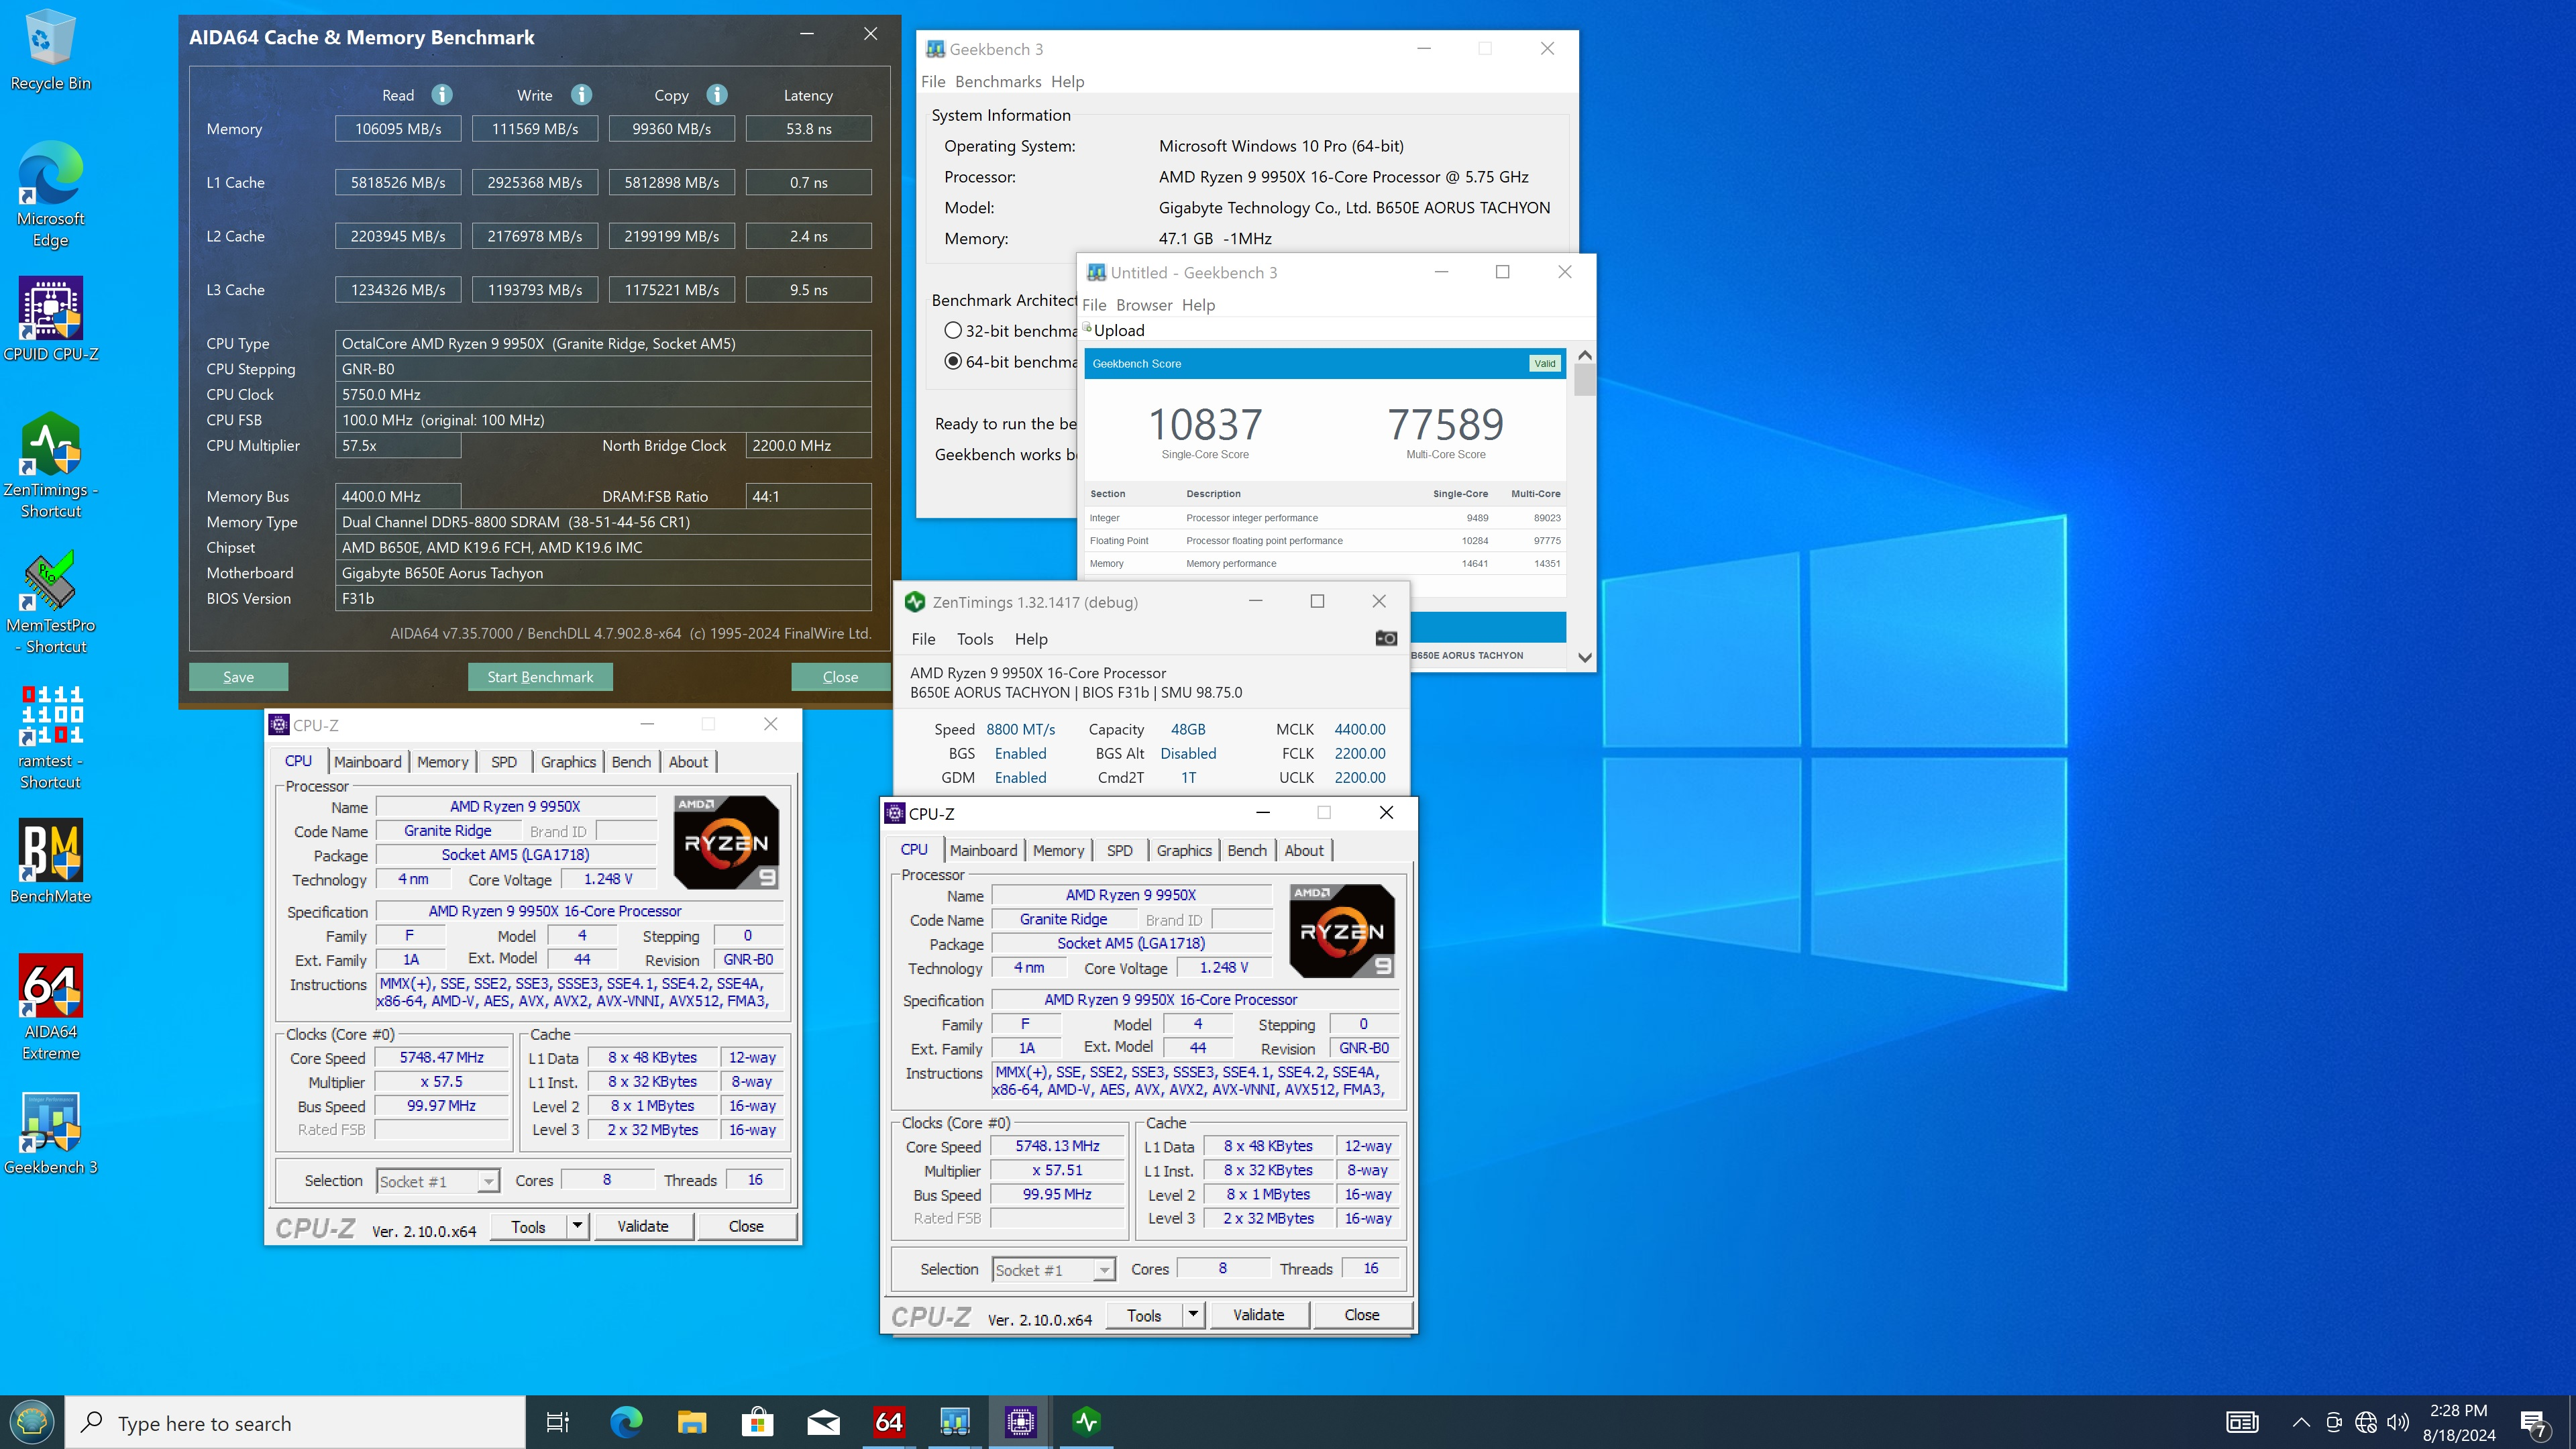Click the taskbar search box
2576x1449 pixels.
[x=296, y=1422]
